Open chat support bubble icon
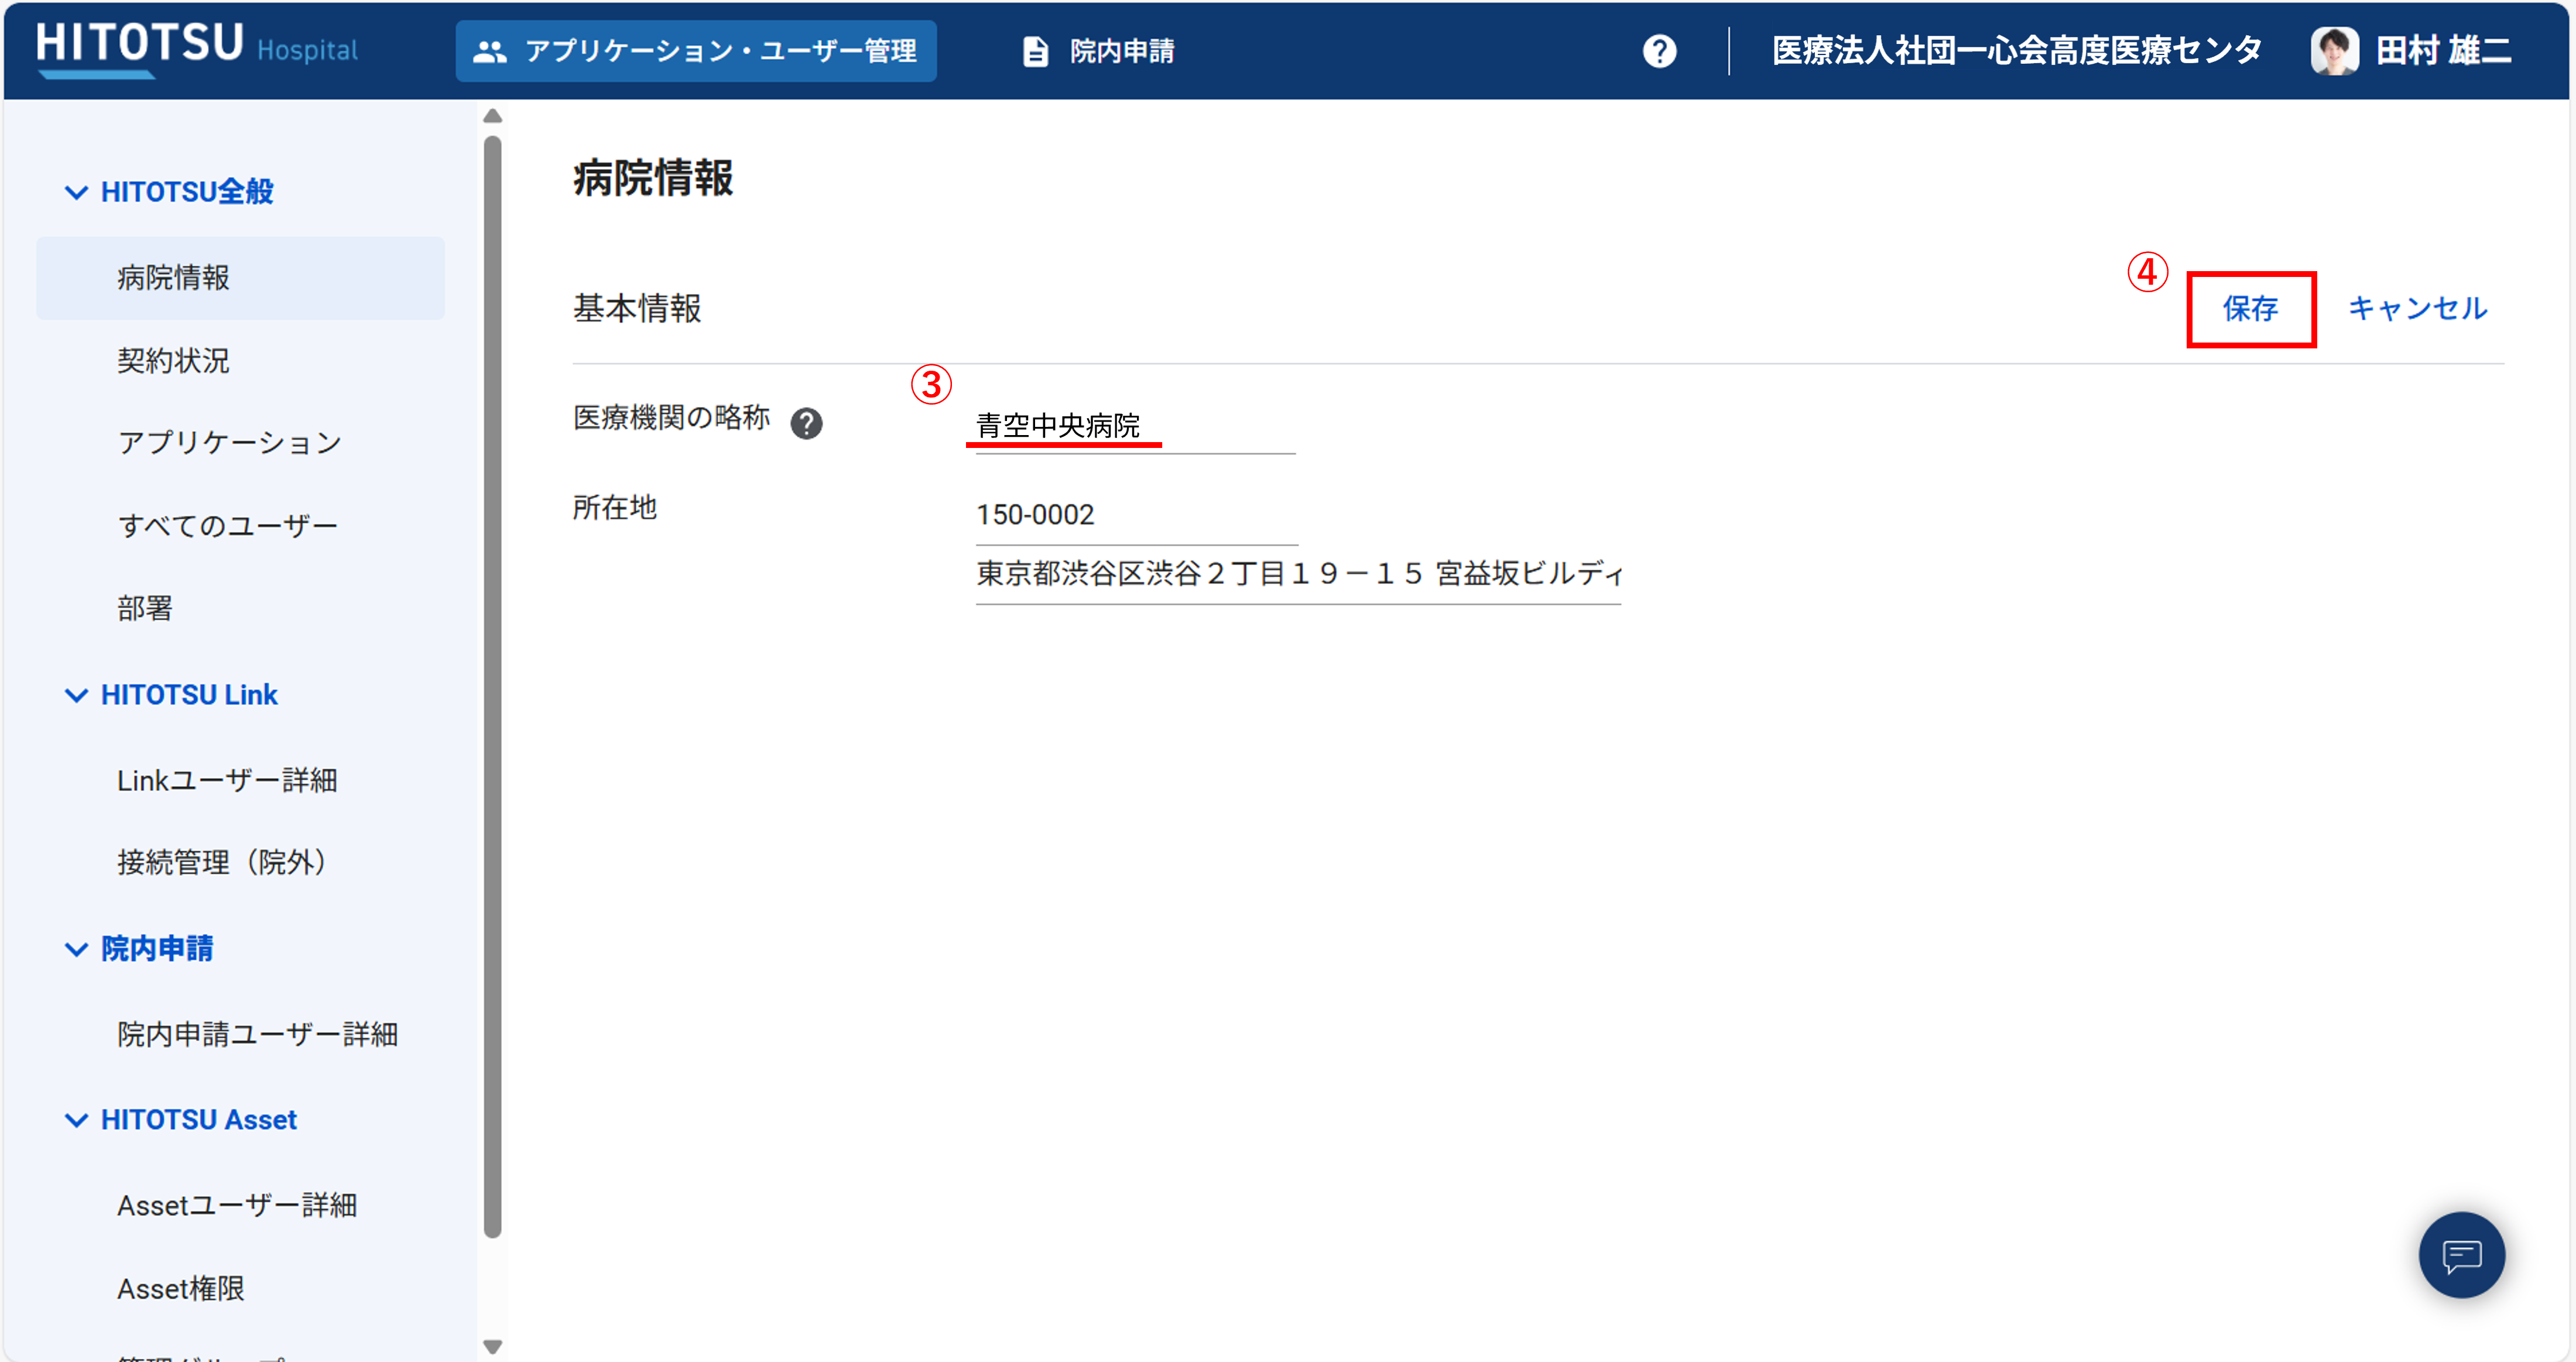This screenshot has width=2576, height=1362. (2461, 1255)
